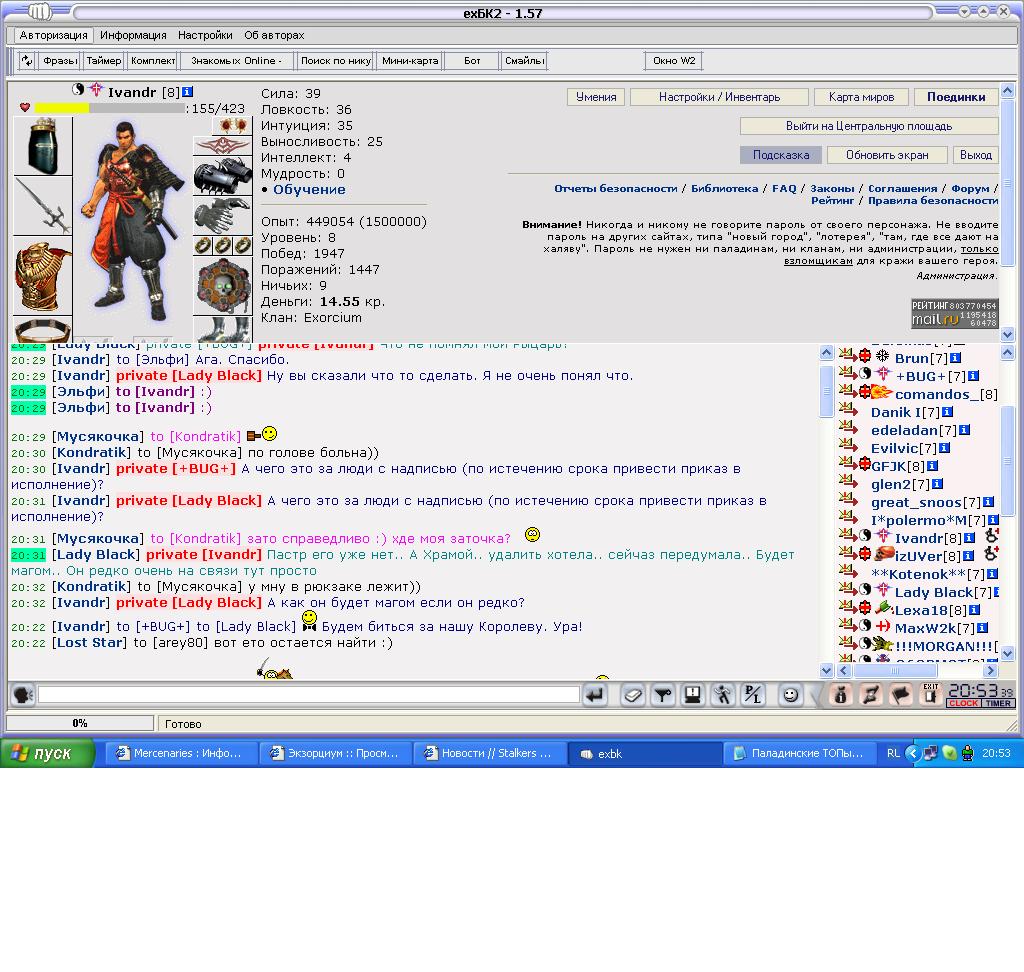Open the Настройки menu
The image size is (1024, 972).
[x=205, y=35]
